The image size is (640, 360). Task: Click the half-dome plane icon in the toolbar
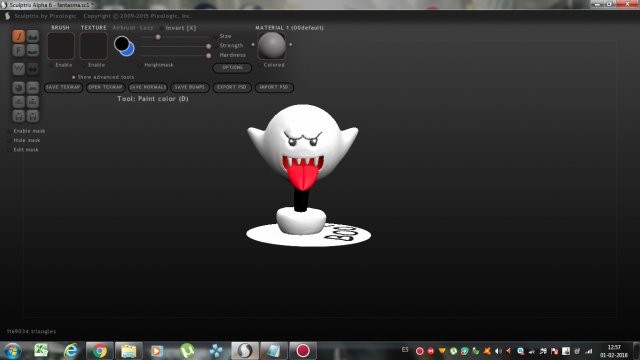coord(33,88)
